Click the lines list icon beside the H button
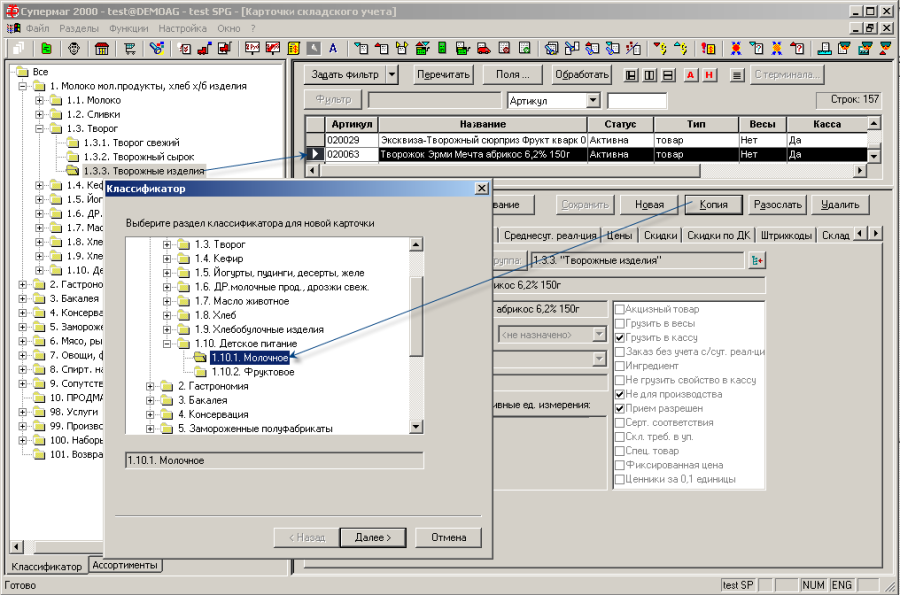 pyautogui.click(x=738, y=75)
